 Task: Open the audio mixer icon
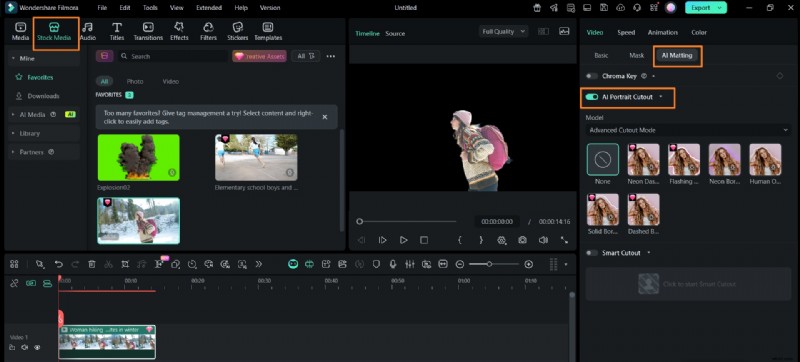[410, 264]
